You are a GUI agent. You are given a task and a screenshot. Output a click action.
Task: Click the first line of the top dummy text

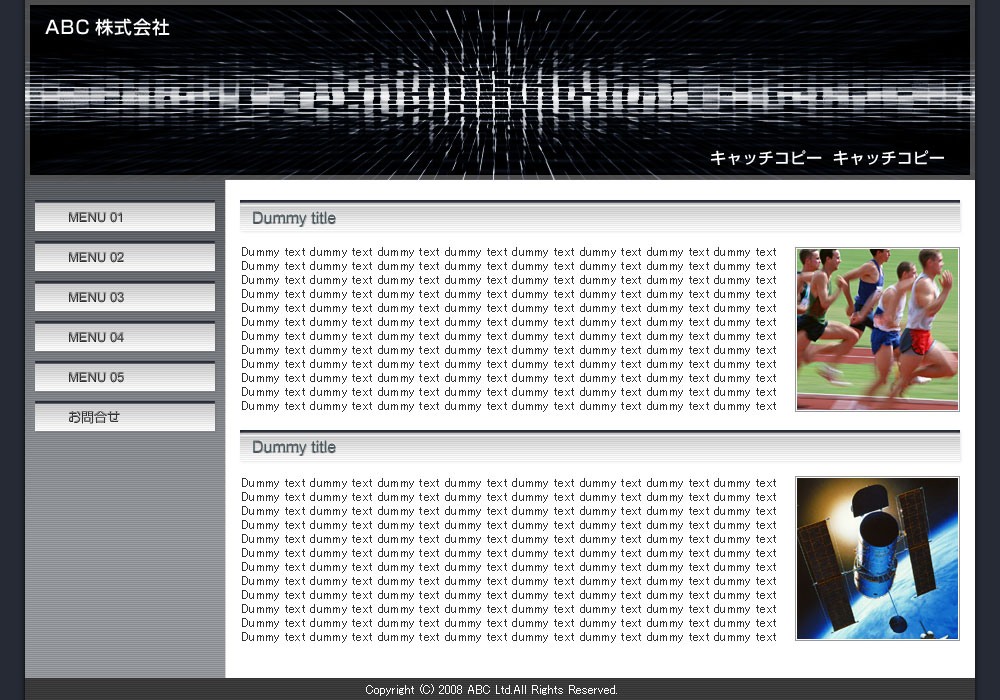[508, 252]
